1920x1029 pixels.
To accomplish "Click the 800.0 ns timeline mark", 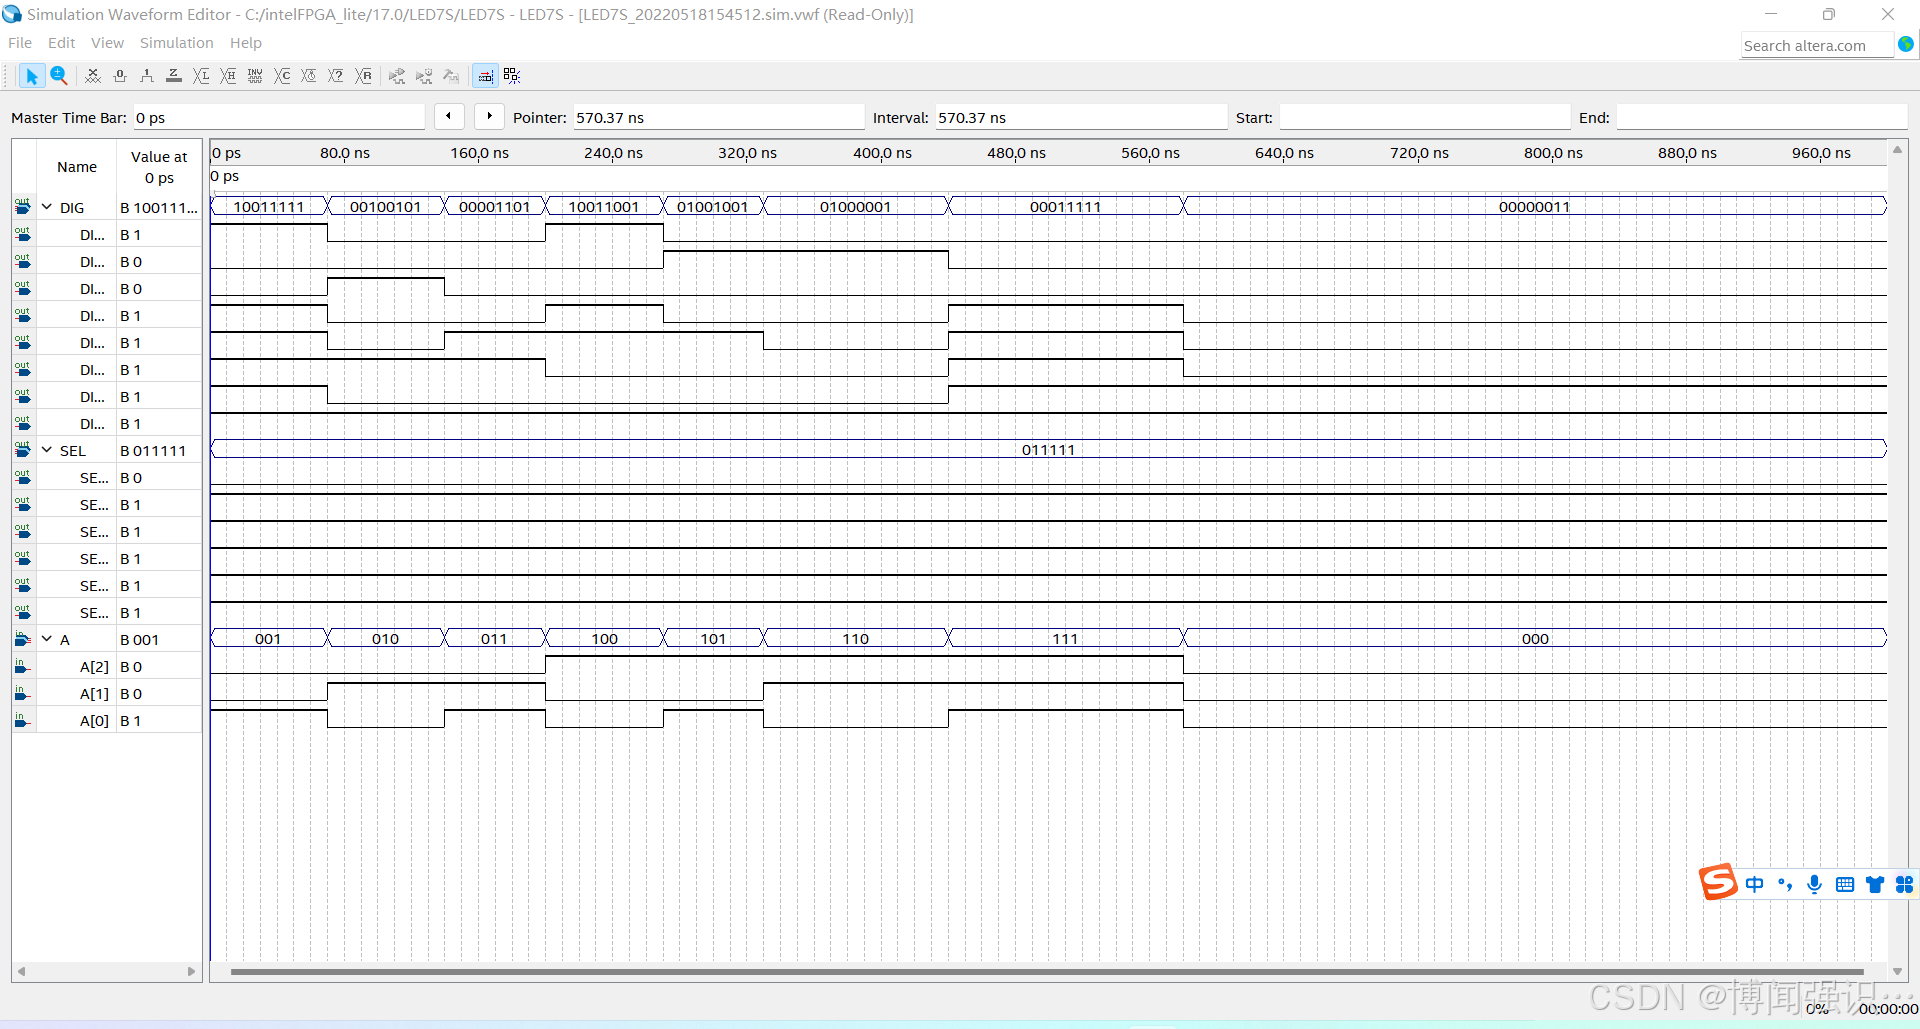I will [1553, 153].
